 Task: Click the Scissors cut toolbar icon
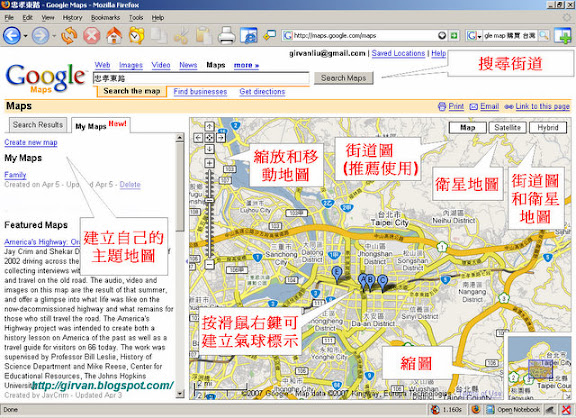(x=181, y=36)
